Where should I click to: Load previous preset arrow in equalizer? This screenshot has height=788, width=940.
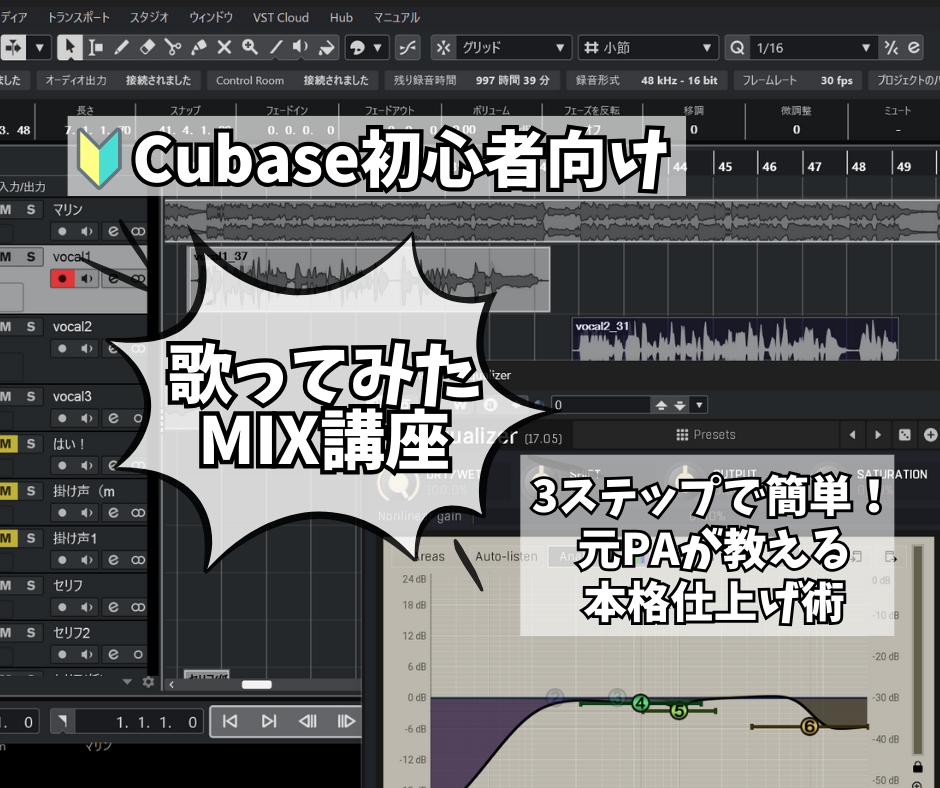coord(852,435)
